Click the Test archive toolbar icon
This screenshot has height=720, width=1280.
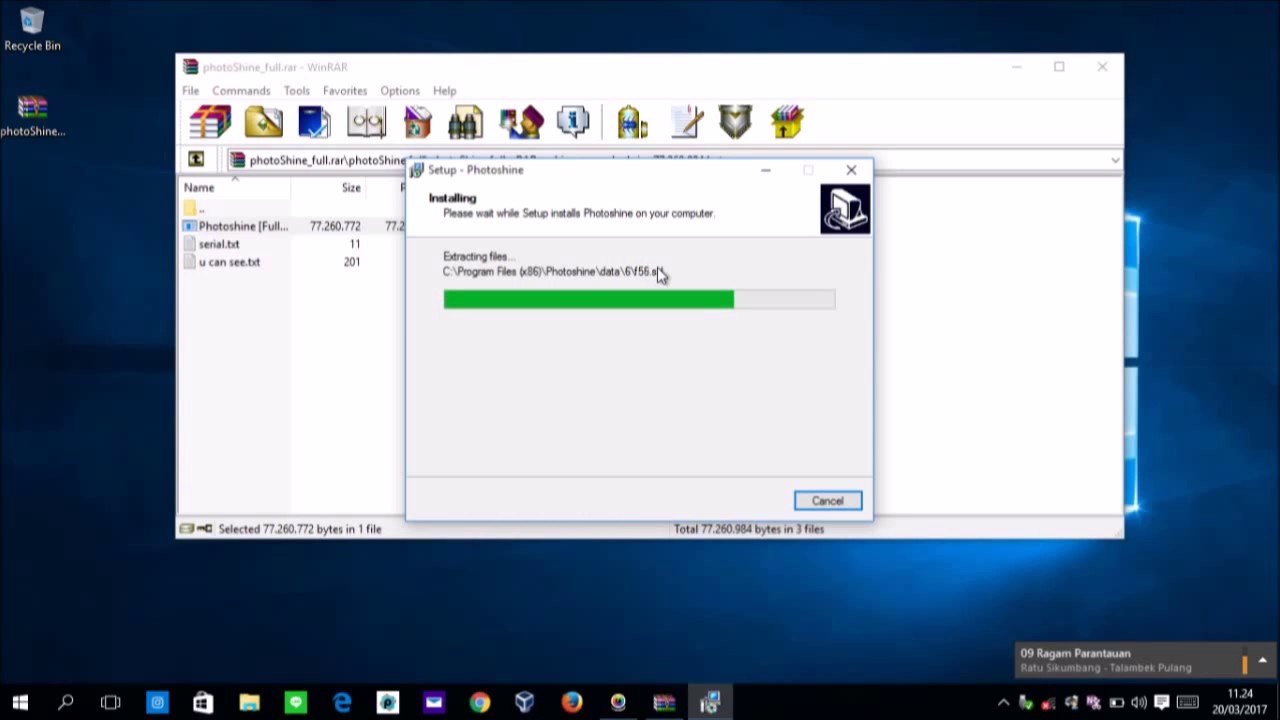tap(314, 122)
